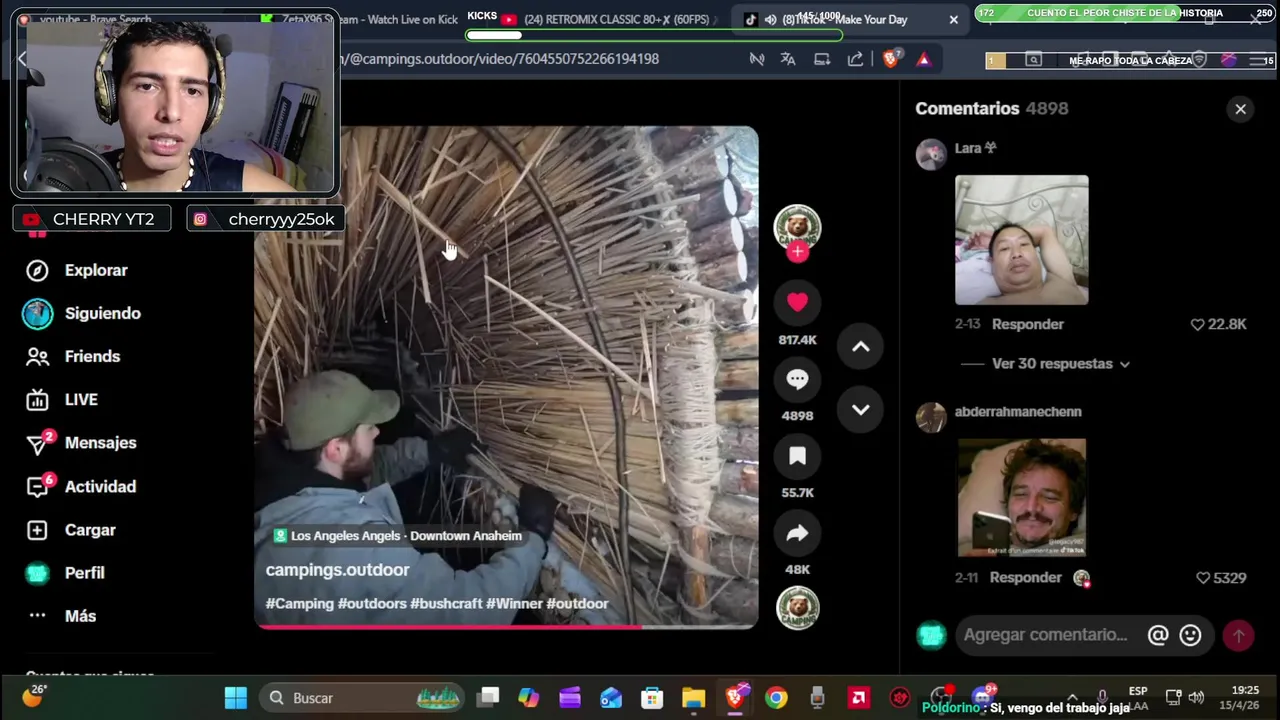Viewport: 1280px width, 720px height.
Task: Open the #bushcraft hashtag
Action: [446, 604]
